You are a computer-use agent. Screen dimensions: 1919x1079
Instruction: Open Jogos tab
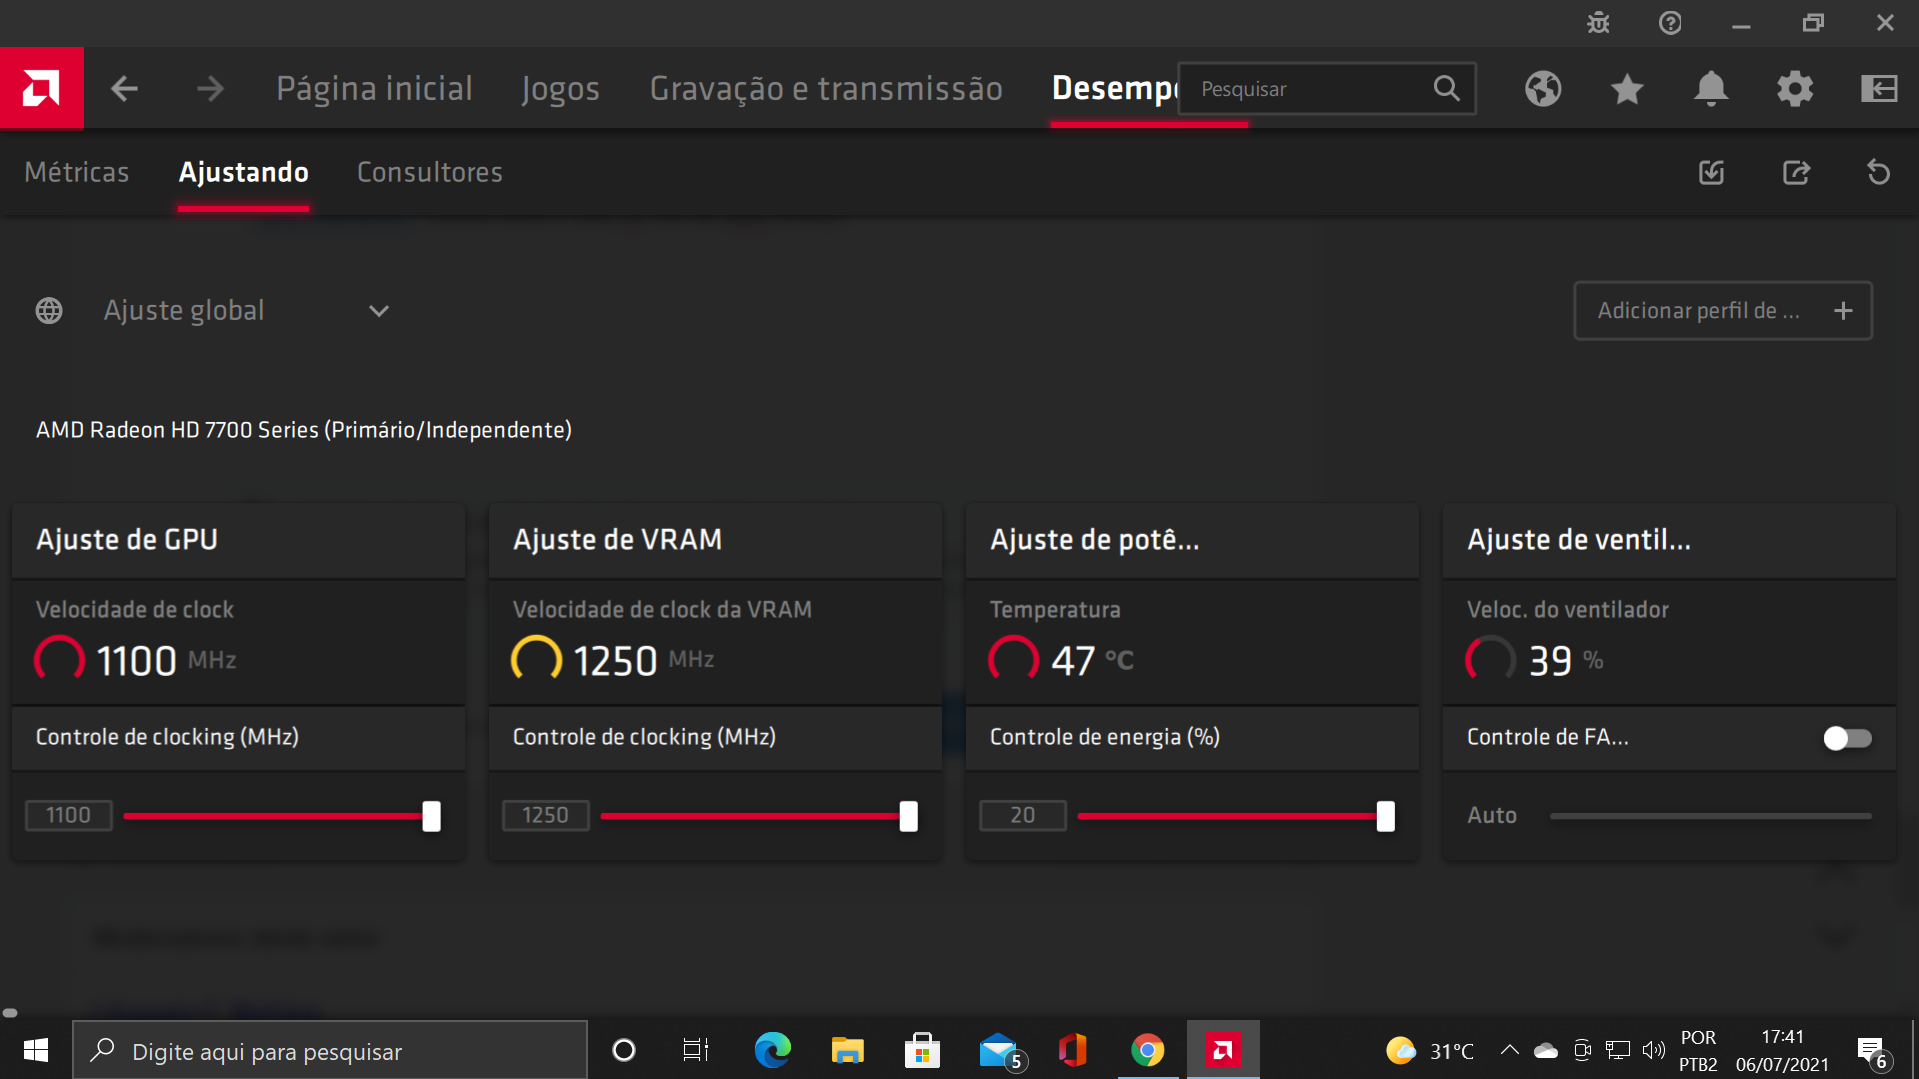pos(560,89)
